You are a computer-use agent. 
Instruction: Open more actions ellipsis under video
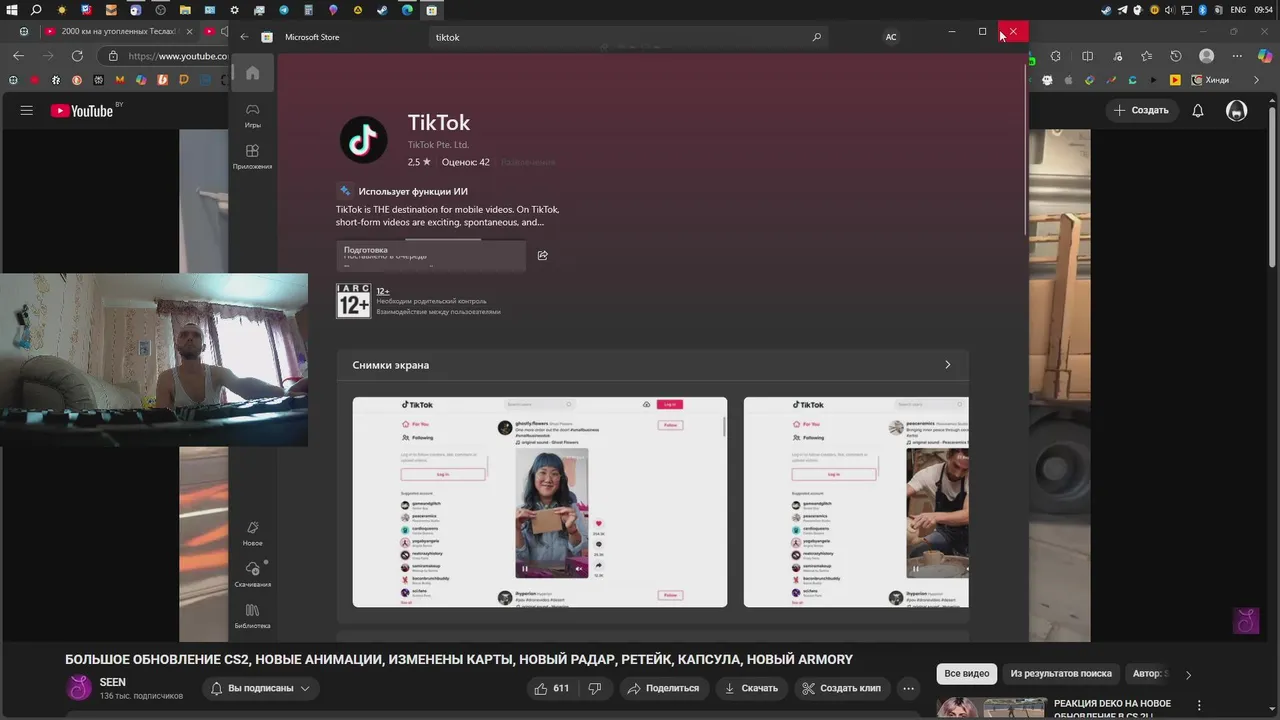point(908,688)
